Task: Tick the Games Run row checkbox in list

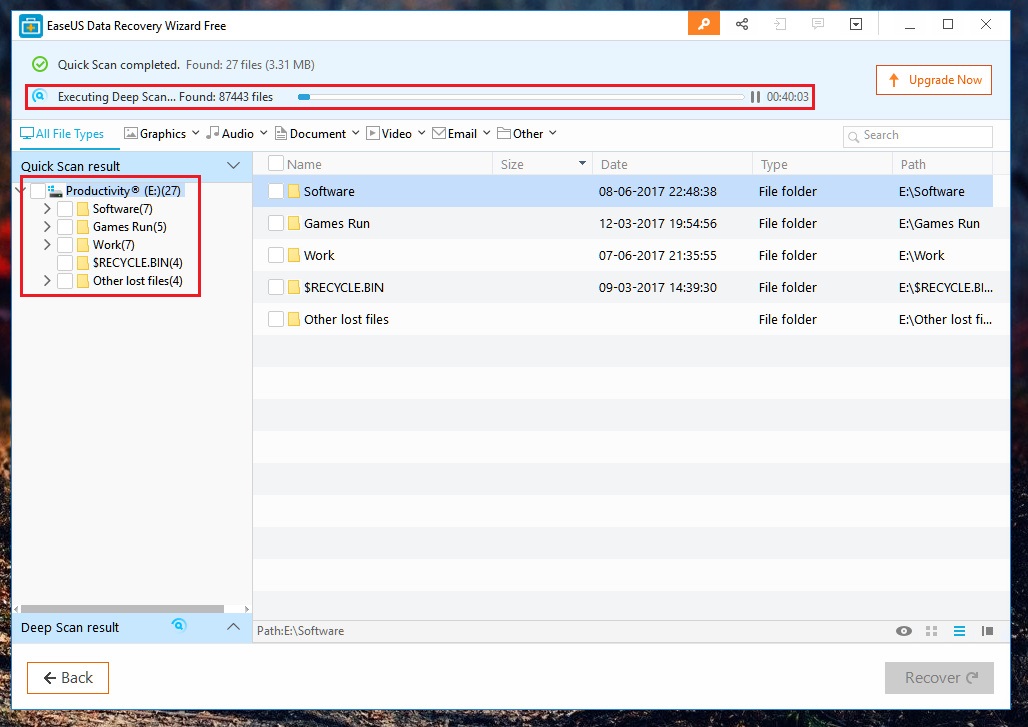Action: pyautogui.click(x=276, y=223)
